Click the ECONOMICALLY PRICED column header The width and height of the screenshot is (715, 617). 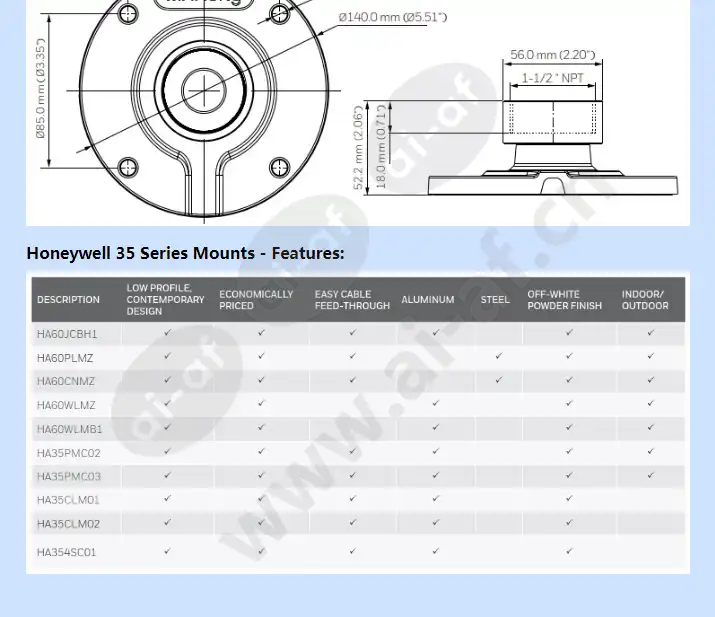point(256,300)
